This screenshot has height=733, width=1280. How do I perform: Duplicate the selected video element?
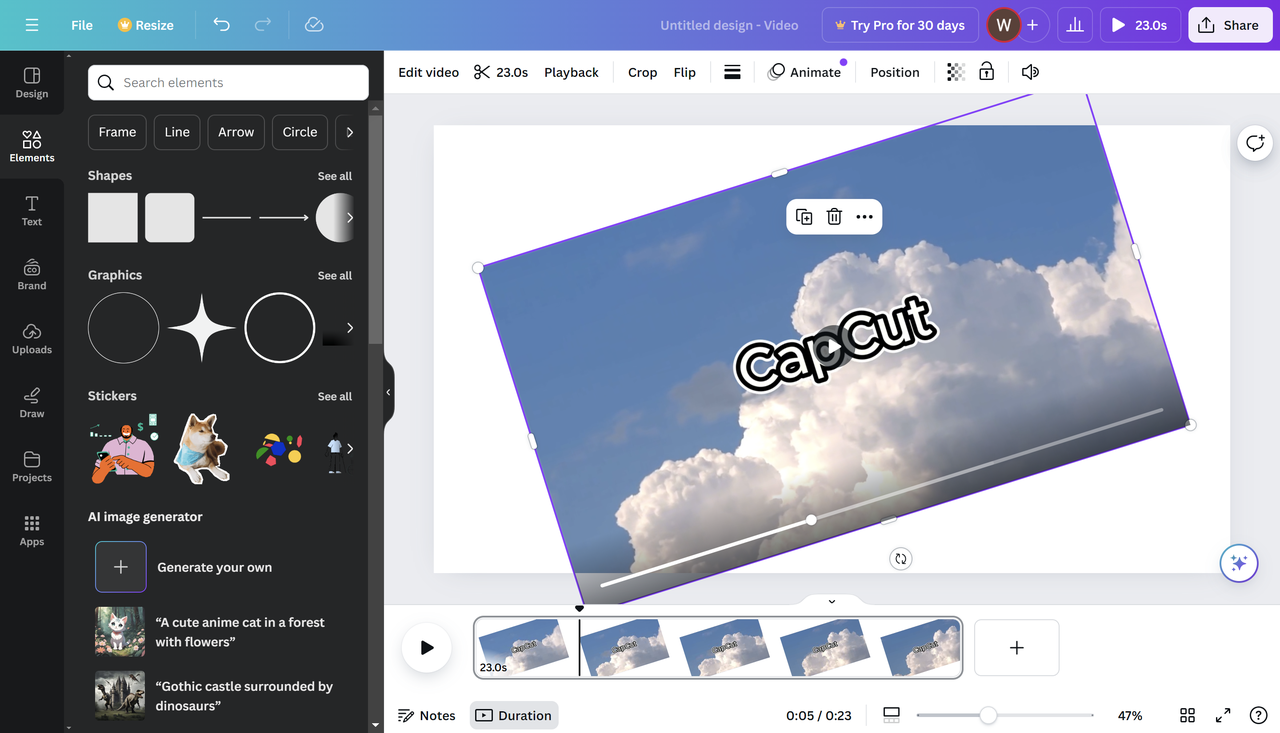[804, 216]
